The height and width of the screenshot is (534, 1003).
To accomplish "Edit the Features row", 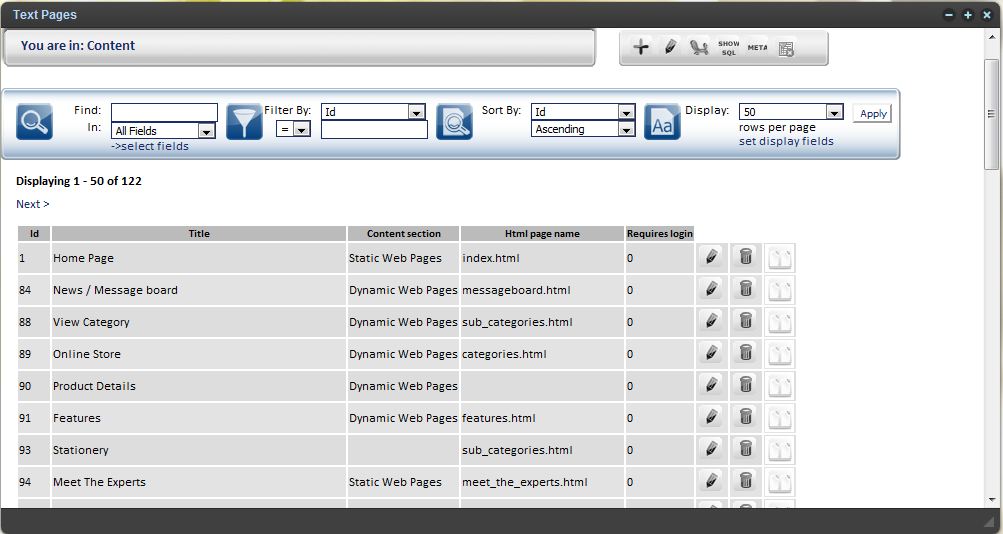I will 711,418.
